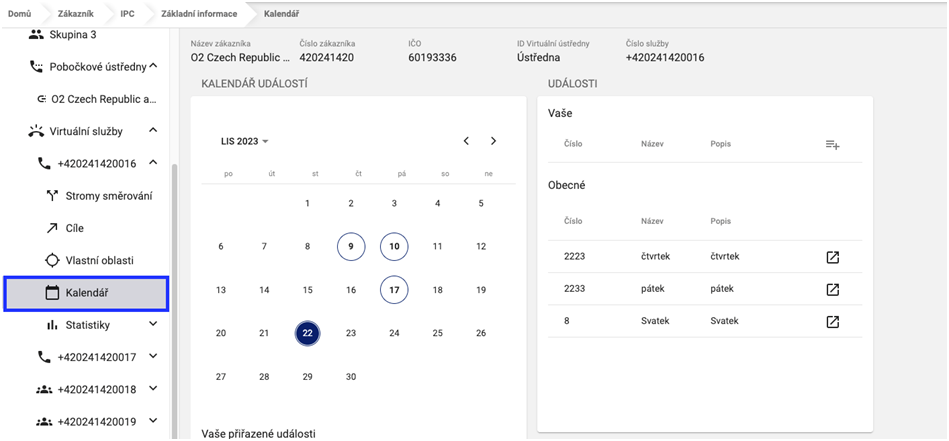
Task: Click the add event list icon
Action: pyautogui.click(x=832, y=145)
